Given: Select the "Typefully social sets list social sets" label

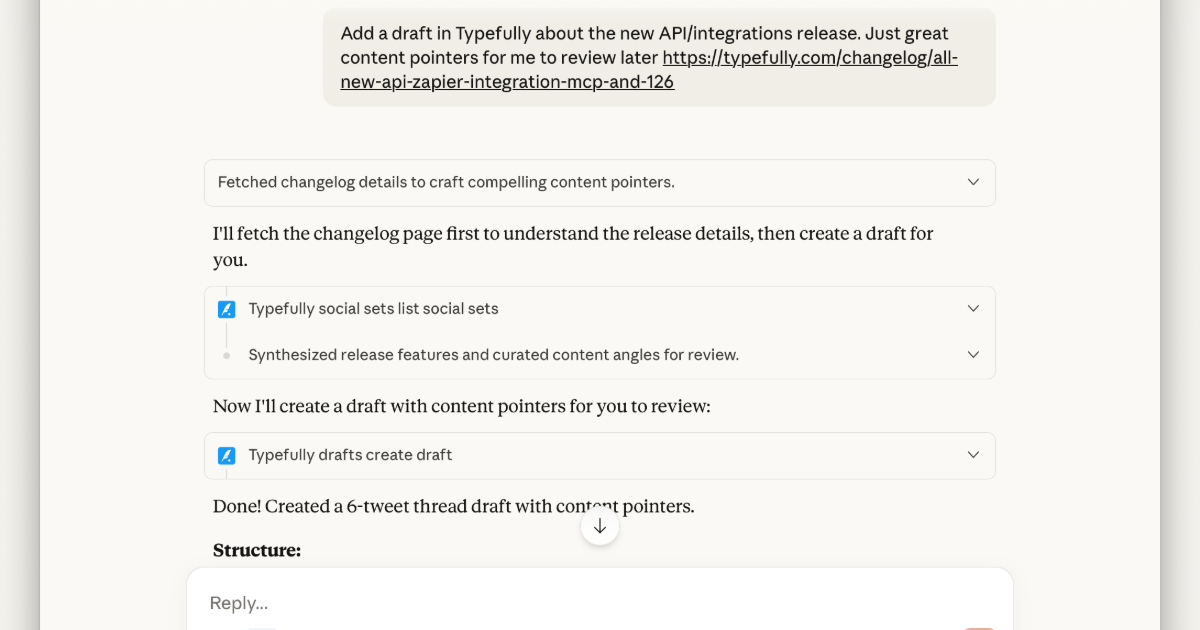Looking at the screenshot, I should 373,309.
